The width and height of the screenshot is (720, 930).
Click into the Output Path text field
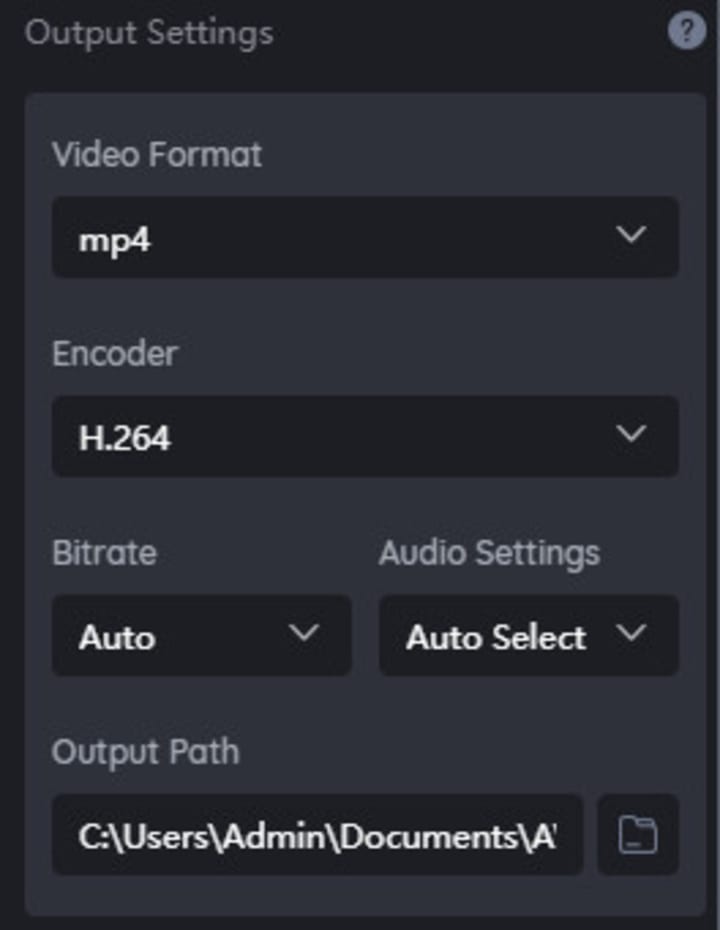tap(318, 835)
